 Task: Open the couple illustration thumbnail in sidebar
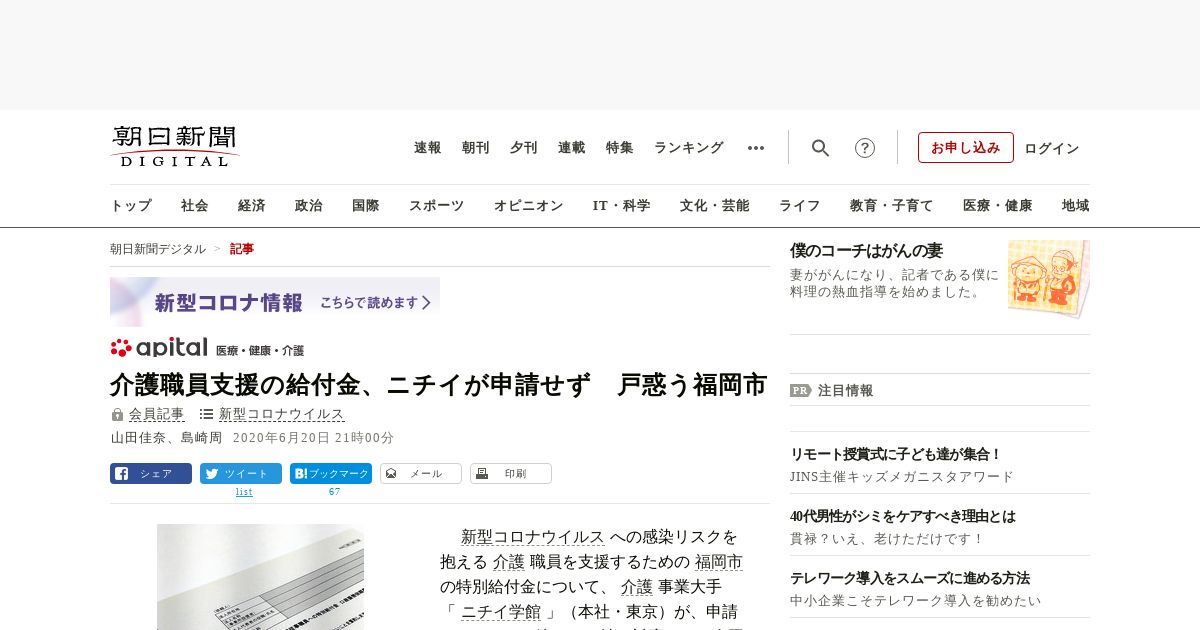(x=1049, y=279)
